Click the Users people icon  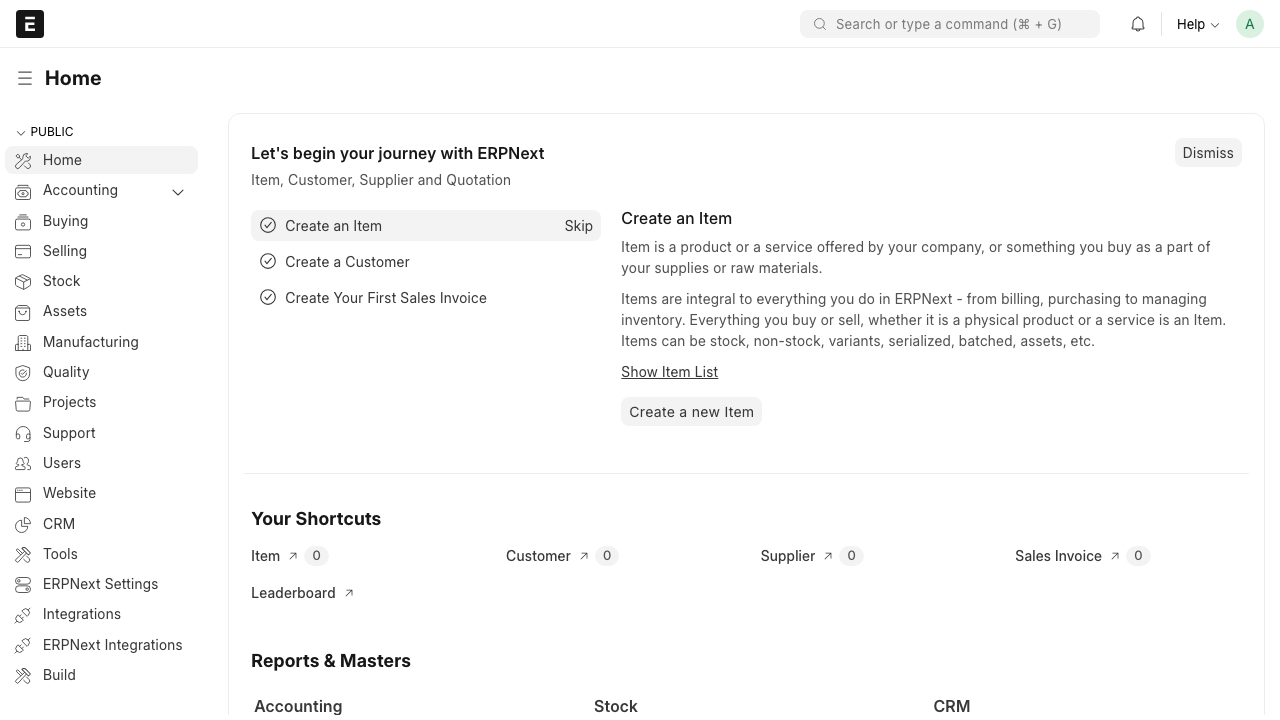pyautogui.click(x=23, y=463)
